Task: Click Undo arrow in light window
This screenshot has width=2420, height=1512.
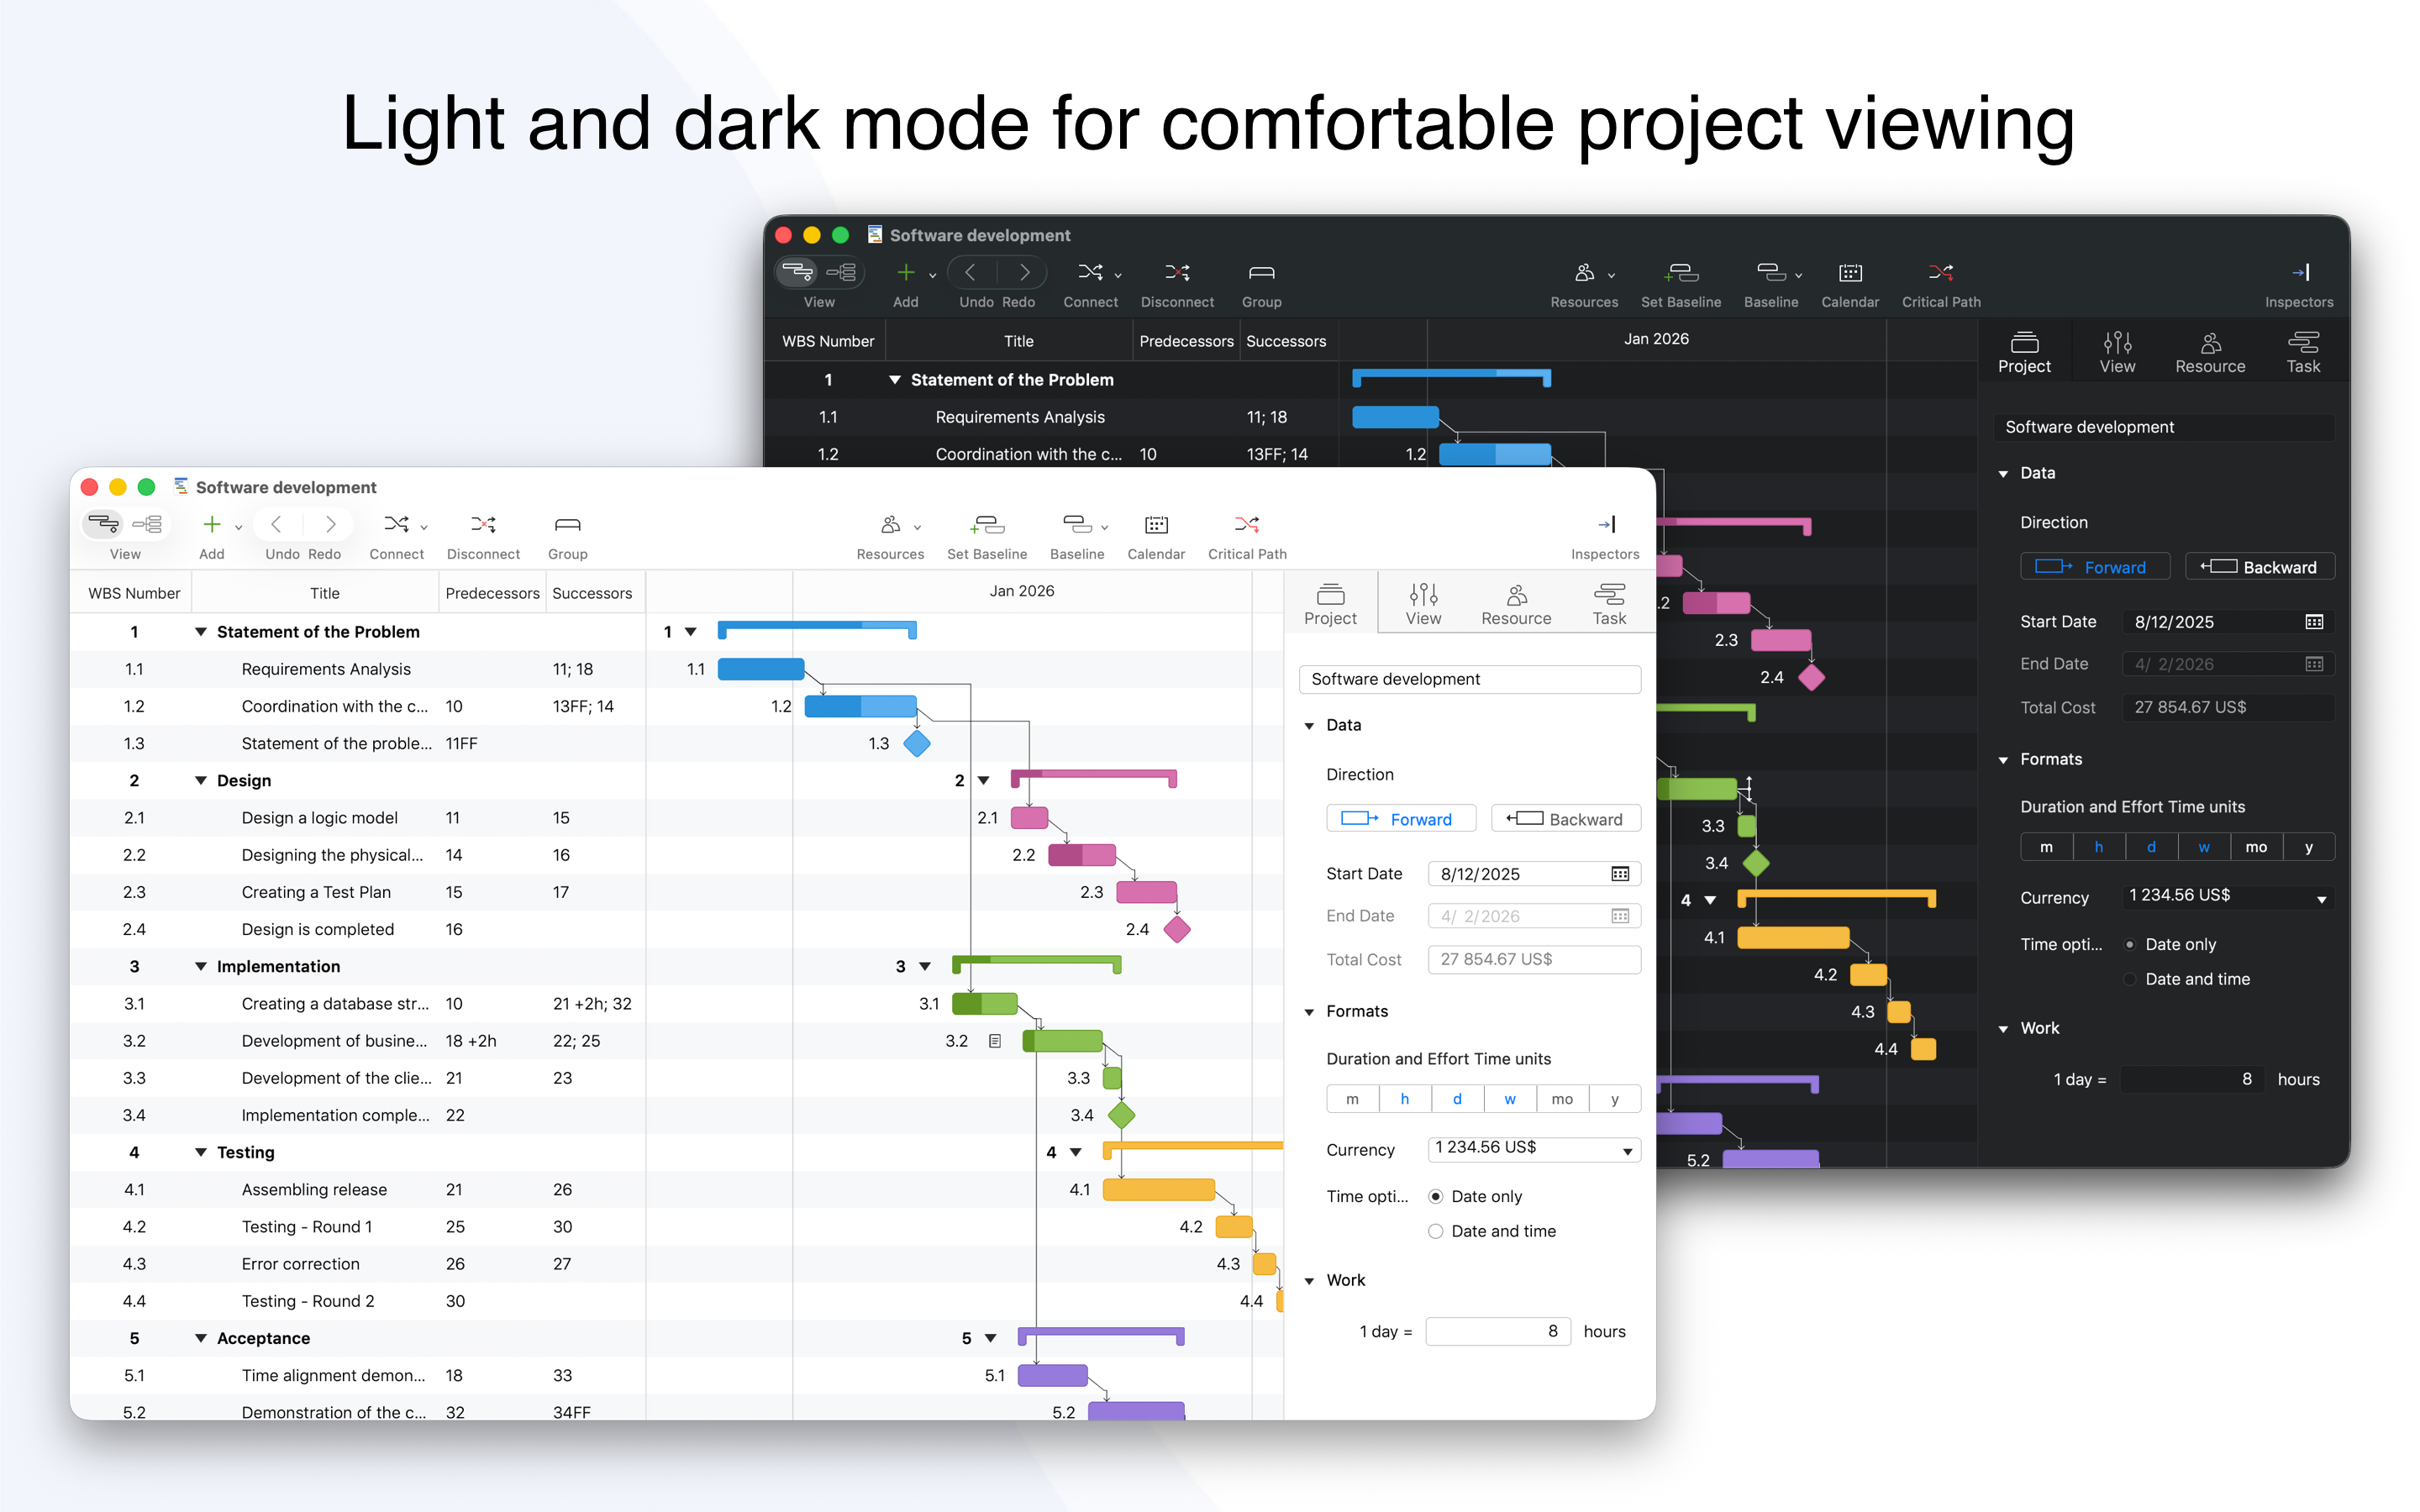Action: click(277, 524)
